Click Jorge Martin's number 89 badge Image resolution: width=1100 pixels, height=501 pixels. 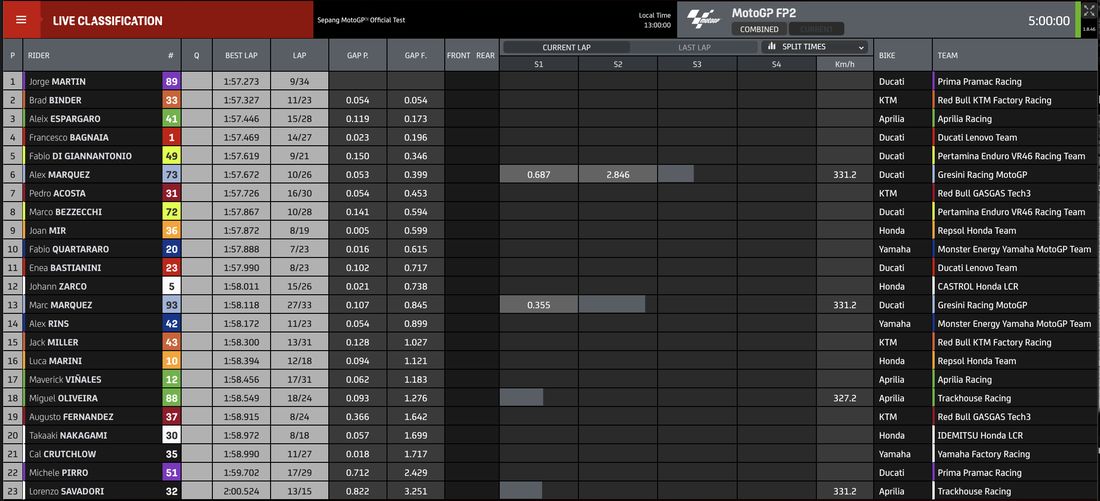coord(171,81)
